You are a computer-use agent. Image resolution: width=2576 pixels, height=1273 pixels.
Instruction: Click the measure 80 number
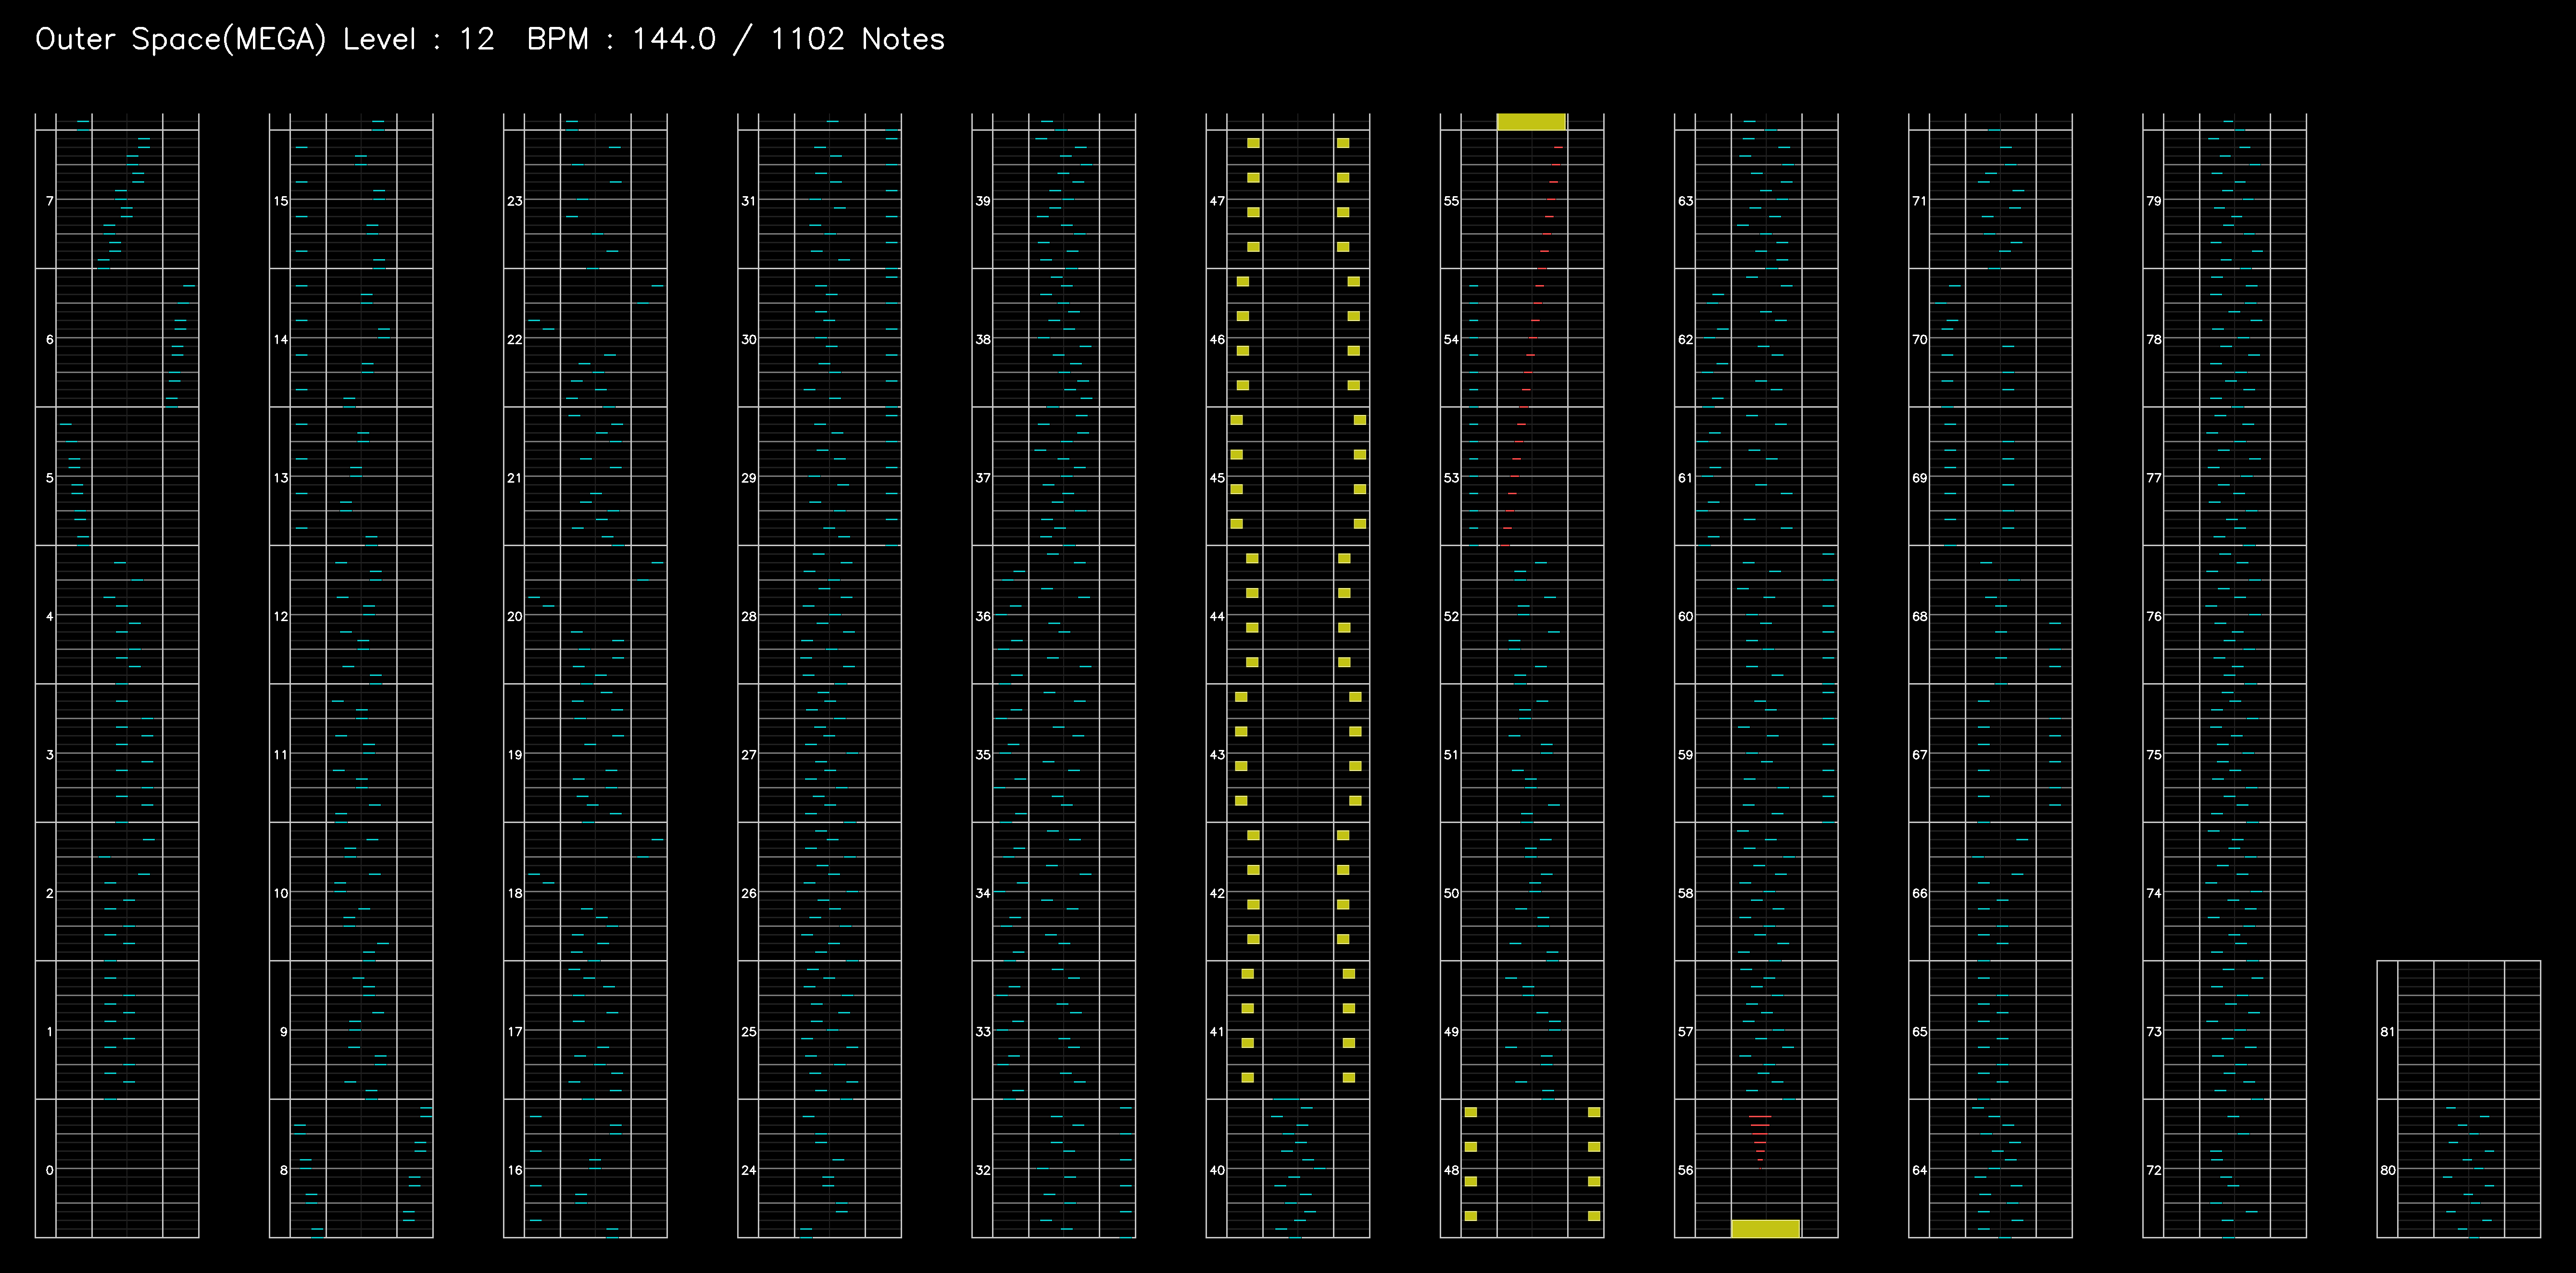[2387, 1170]
